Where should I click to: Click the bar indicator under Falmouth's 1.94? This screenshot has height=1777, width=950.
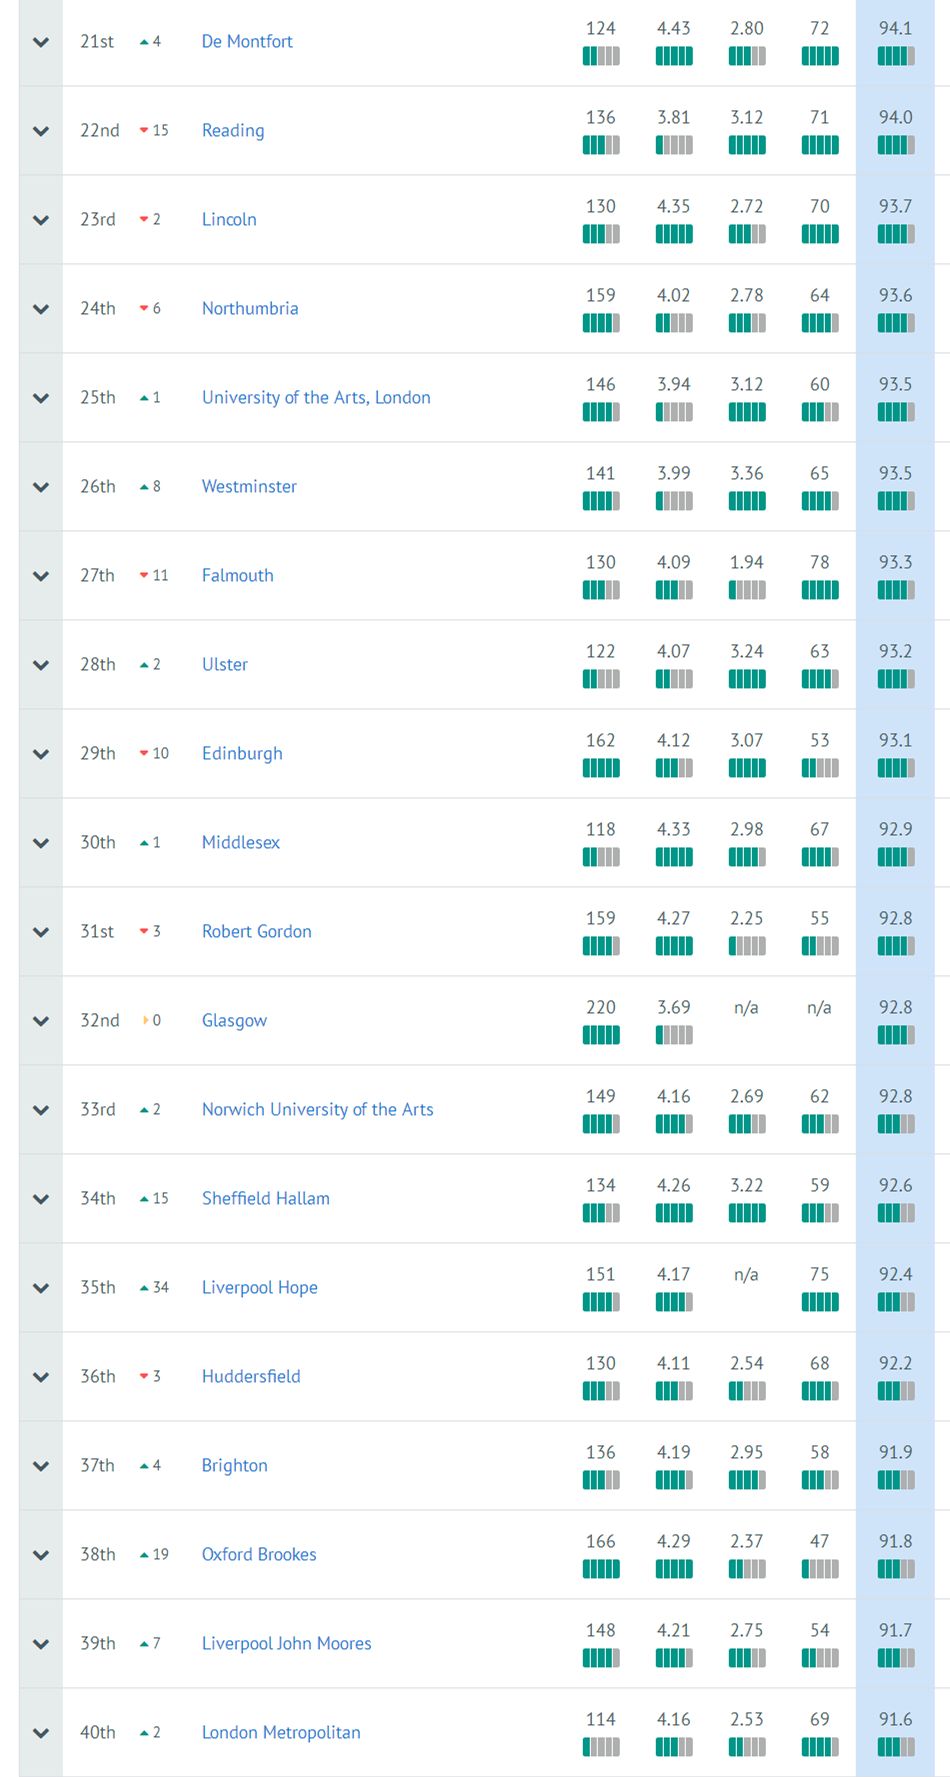pos(747,590)
